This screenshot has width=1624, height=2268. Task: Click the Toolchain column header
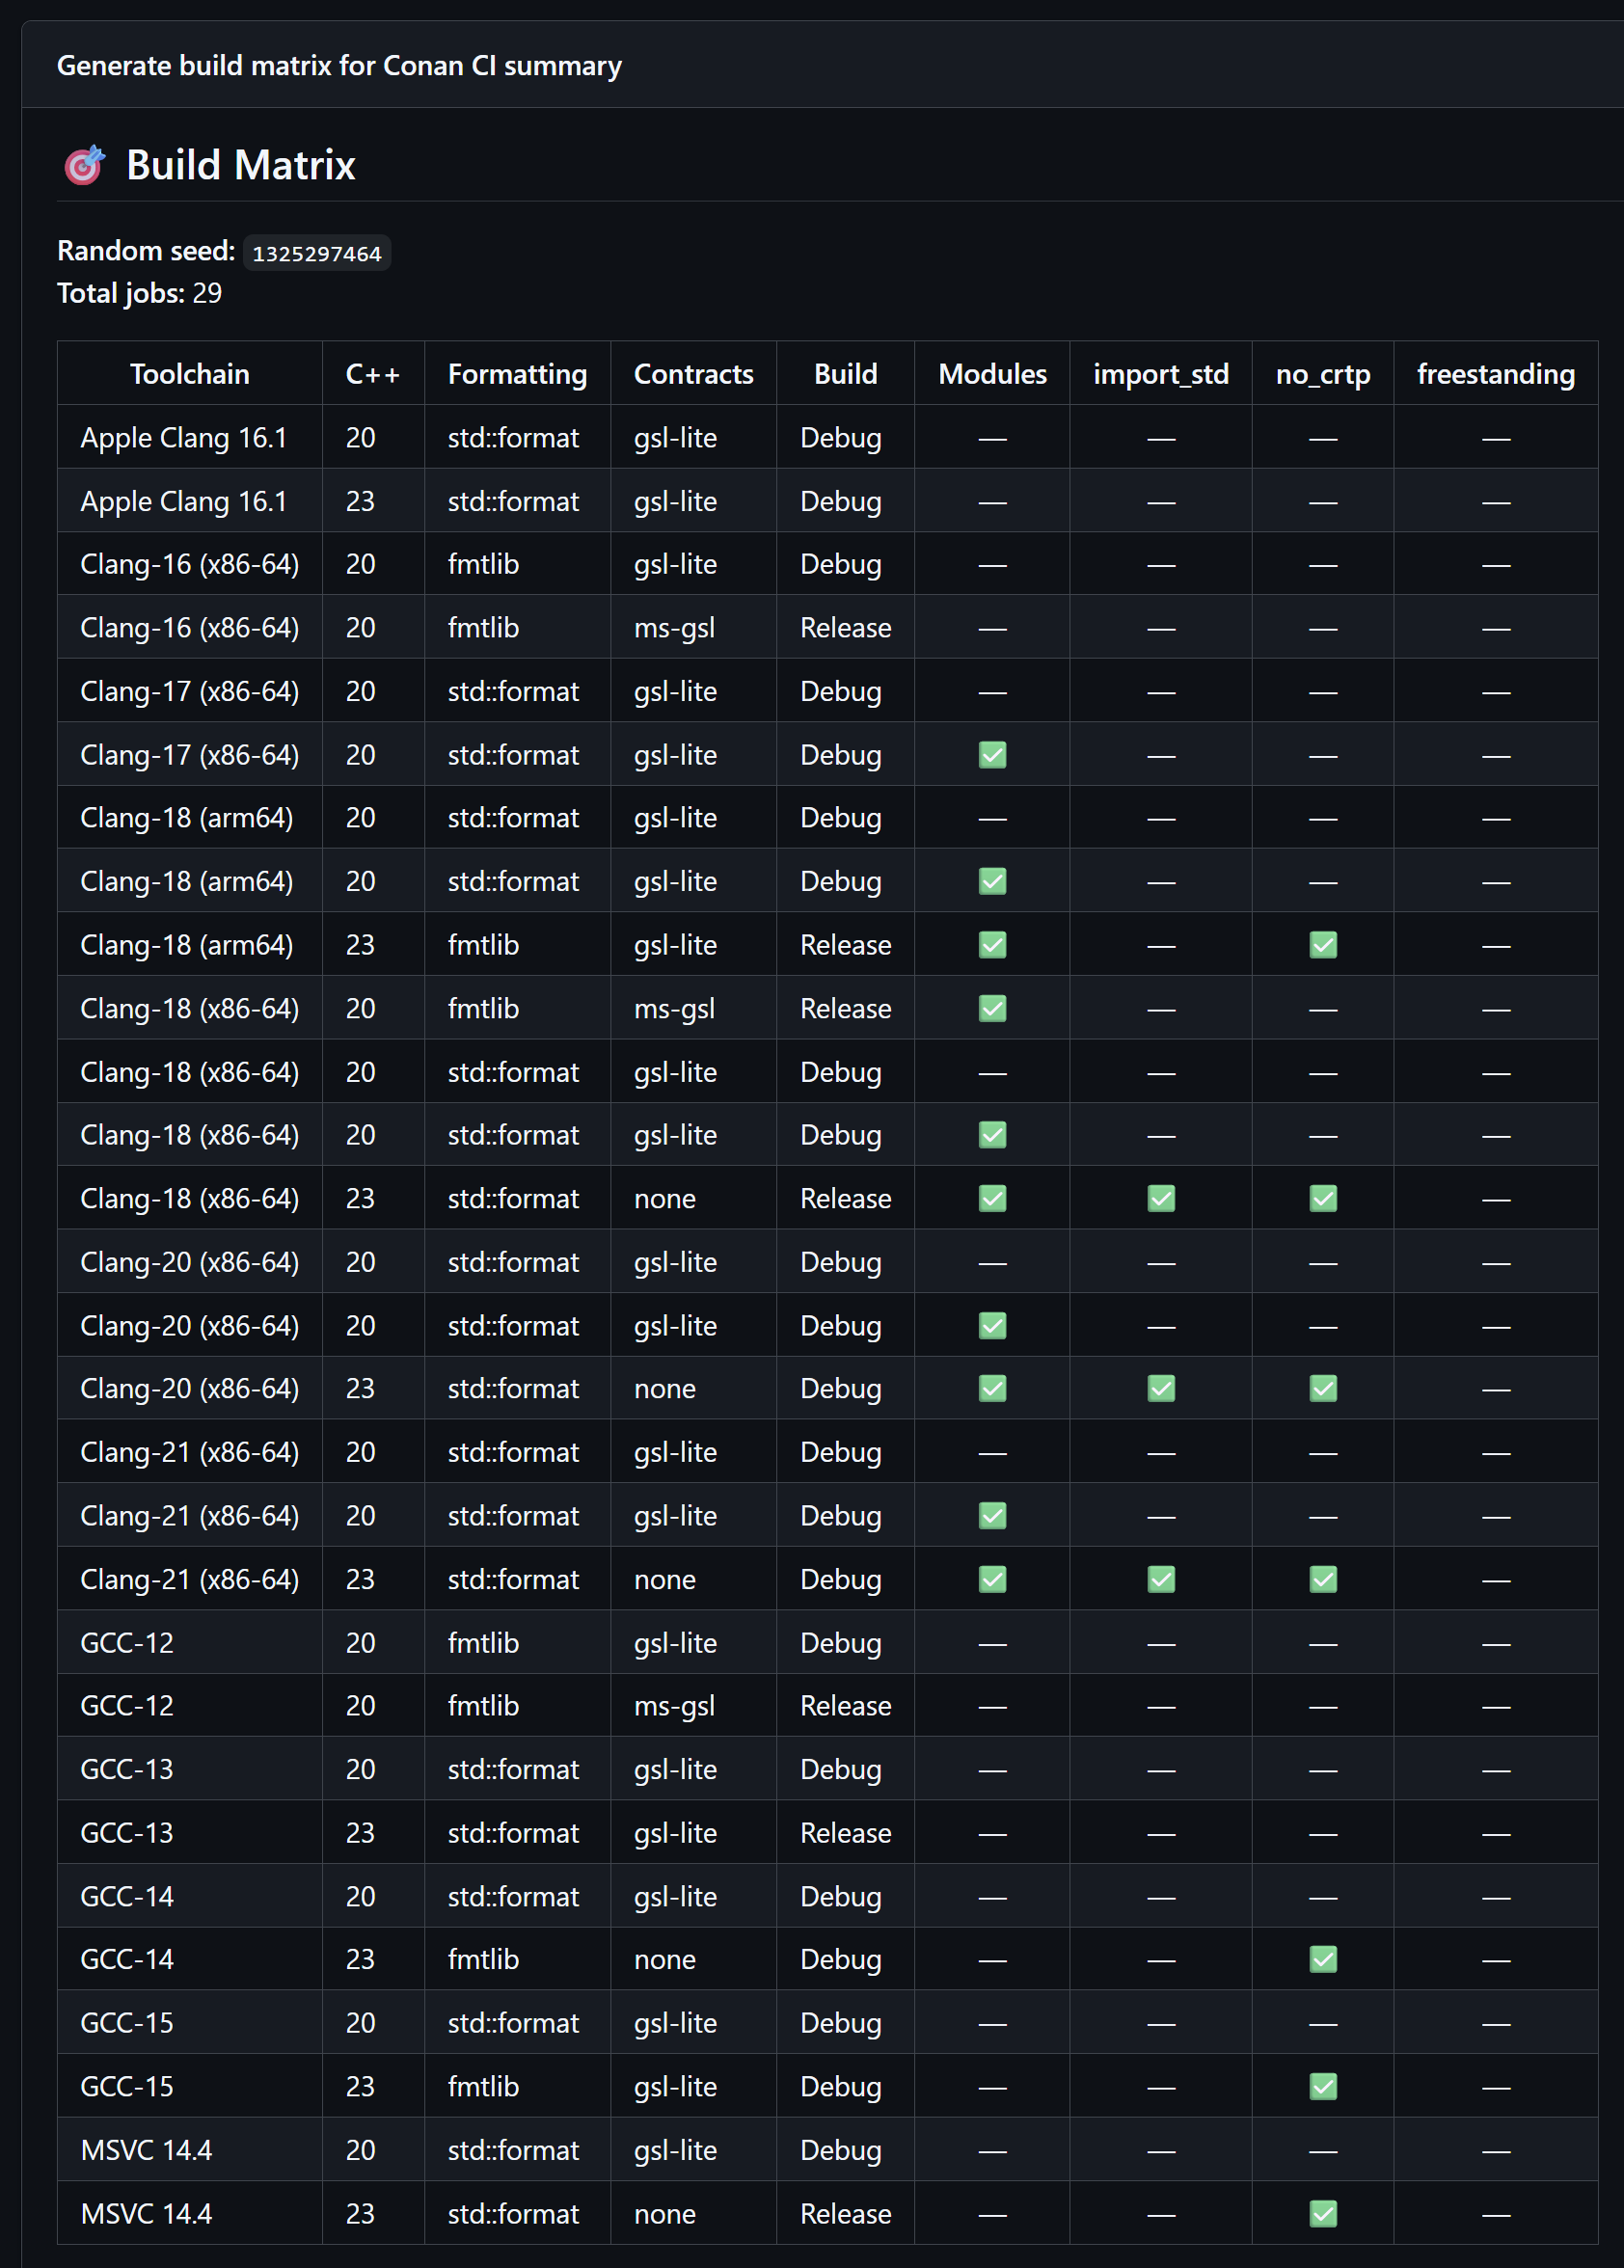[190, 374]
